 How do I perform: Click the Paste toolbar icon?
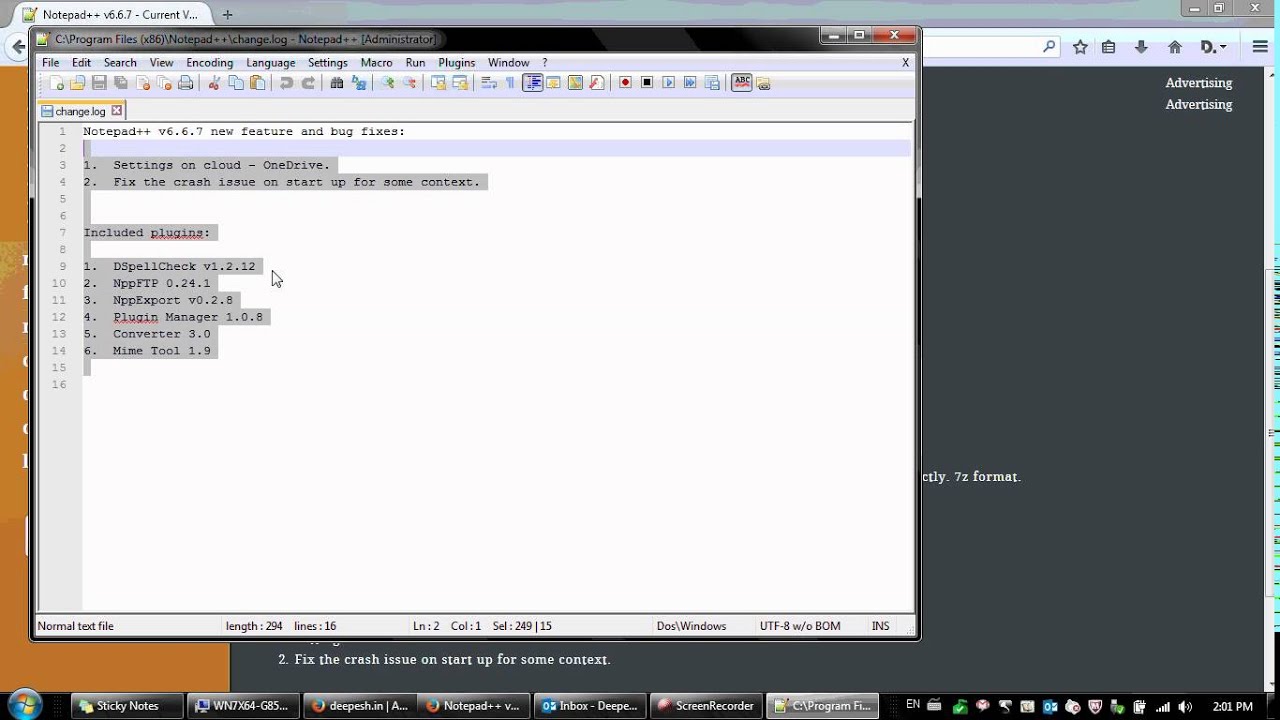pyautogui.click(x=257, y=83)
